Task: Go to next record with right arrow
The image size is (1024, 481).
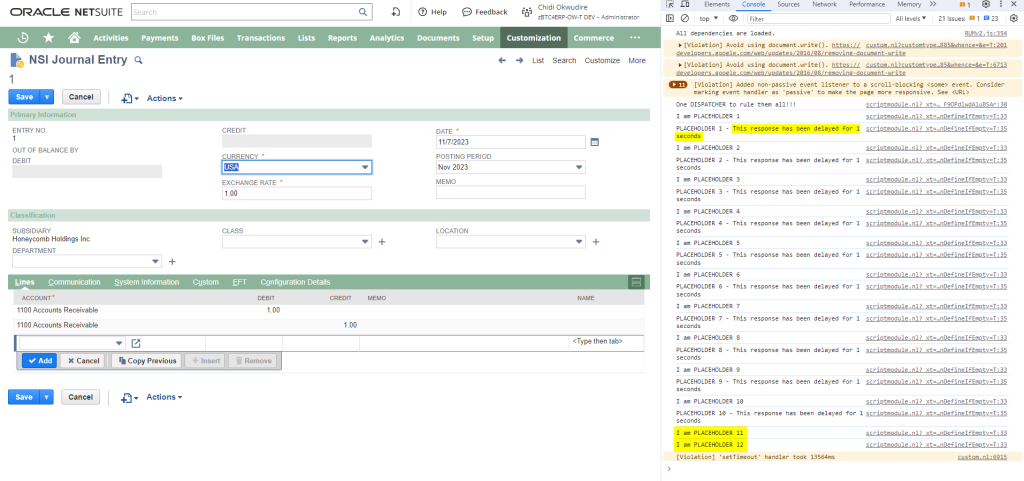Action: coord(519,60)
